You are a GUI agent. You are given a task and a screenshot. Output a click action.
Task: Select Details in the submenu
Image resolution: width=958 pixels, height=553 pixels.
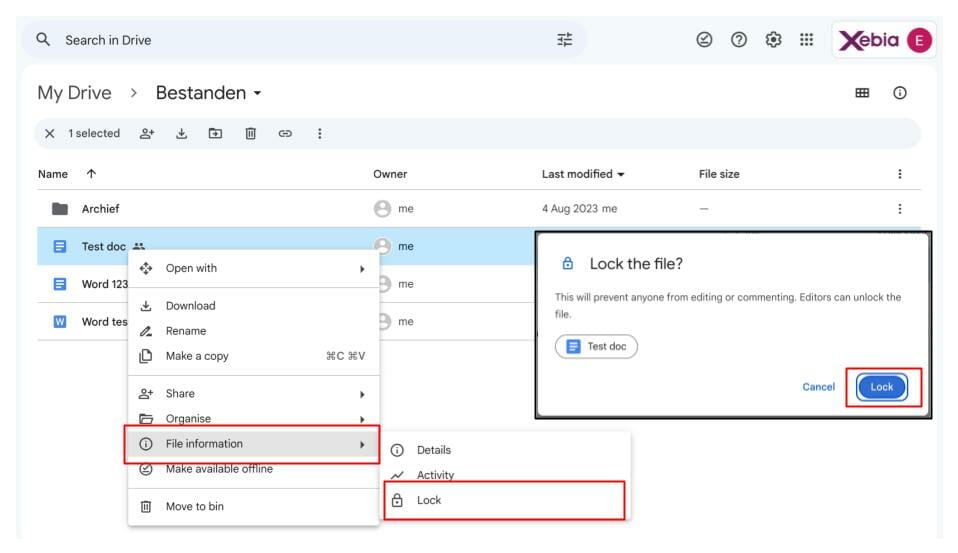click(x=507, y=450)
